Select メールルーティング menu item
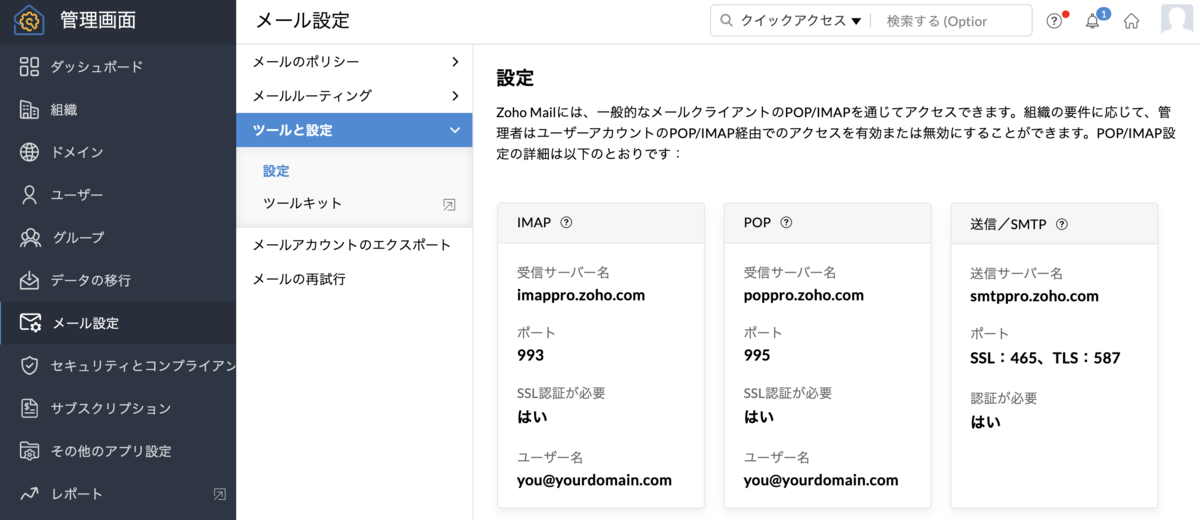 tap(354, 96)
